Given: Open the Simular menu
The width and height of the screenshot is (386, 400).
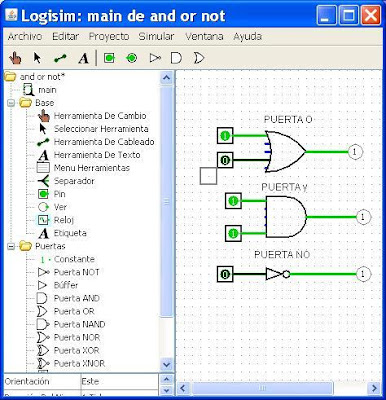Looking at the screenshot, I should [156, 36].
